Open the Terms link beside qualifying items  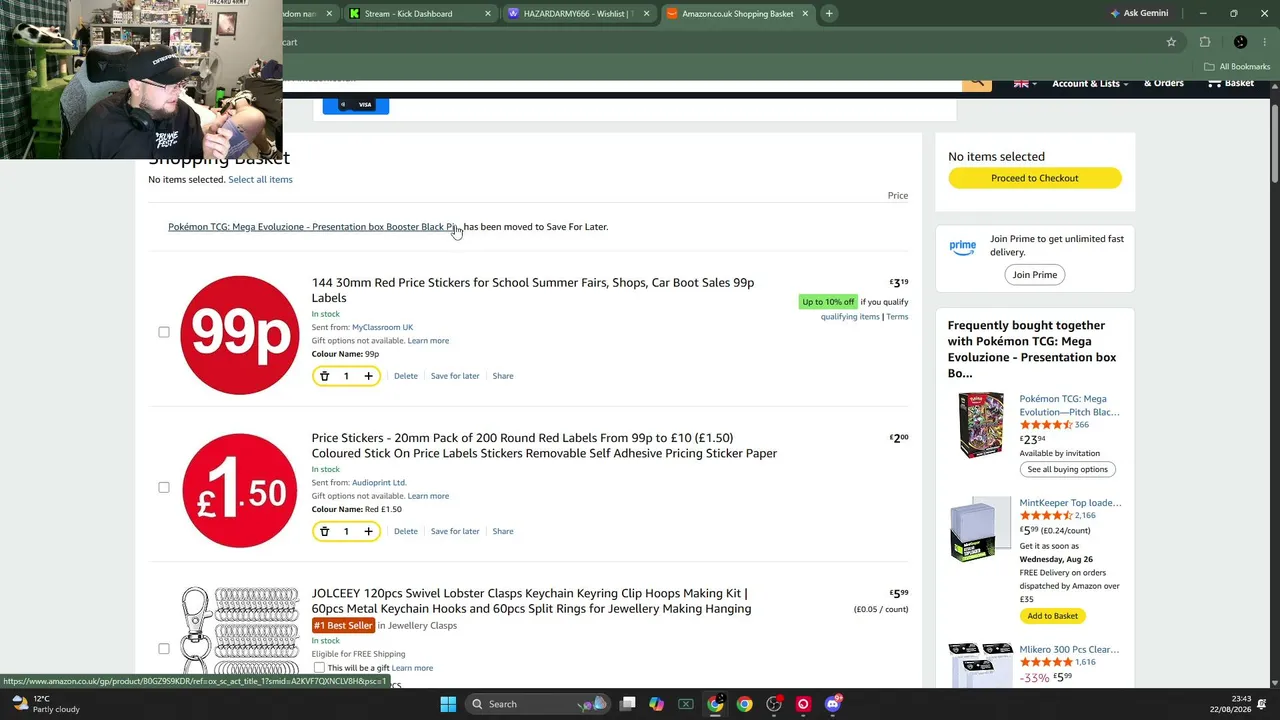[x=897, y=317]
